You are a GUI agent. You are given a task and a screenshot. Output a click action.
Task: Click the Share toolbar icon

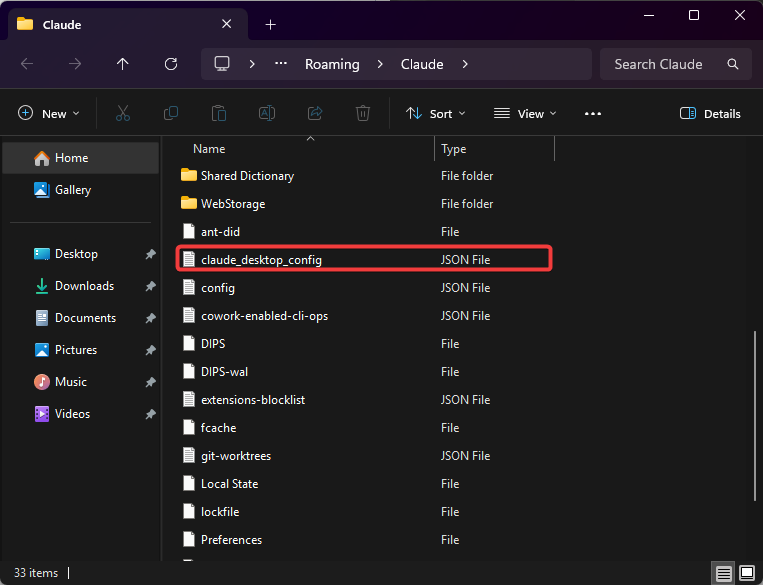(x=315, y=113)
